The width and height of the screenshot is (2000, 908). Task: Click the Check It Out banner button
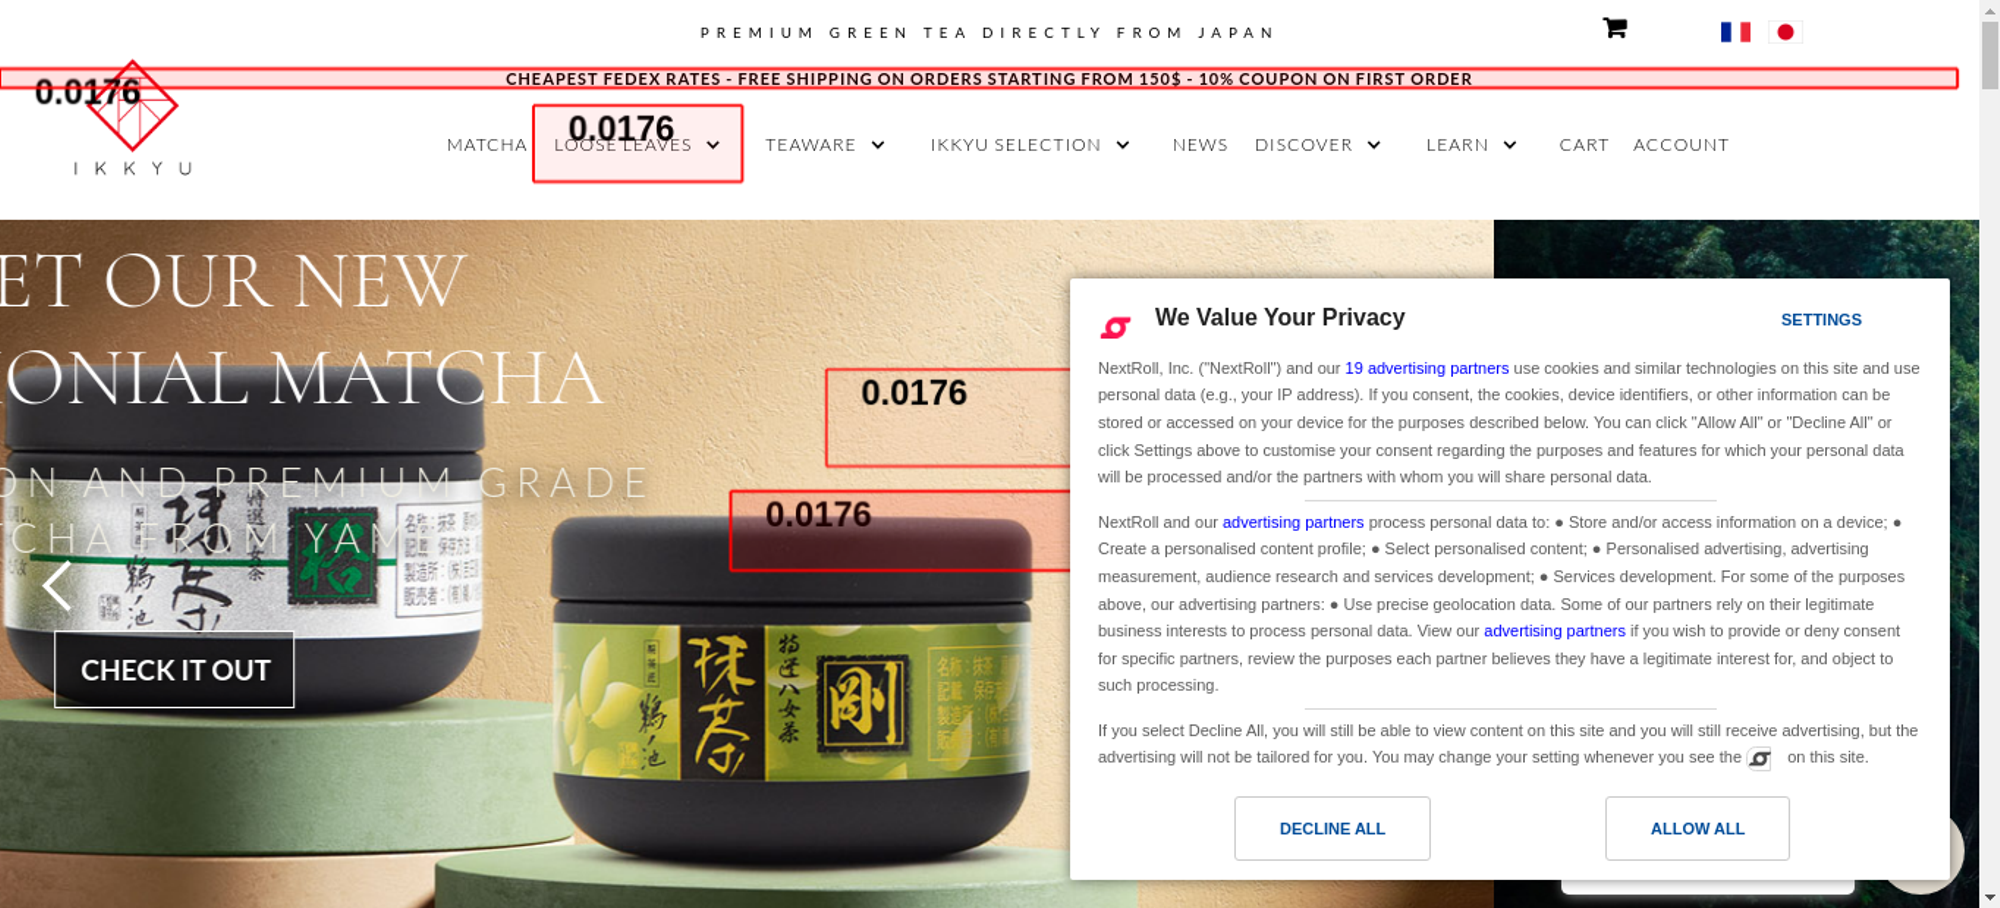pos(174,670)
